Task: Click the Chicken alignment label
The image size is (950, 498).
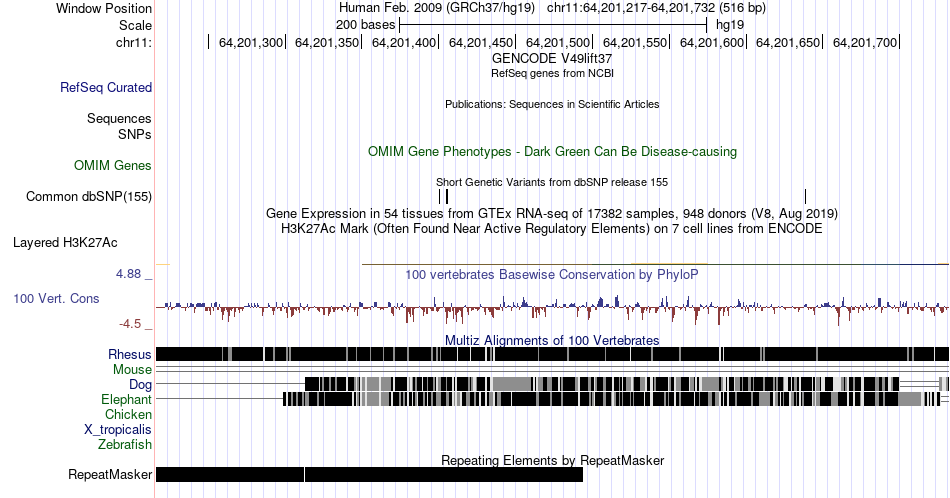Action: 128,414
